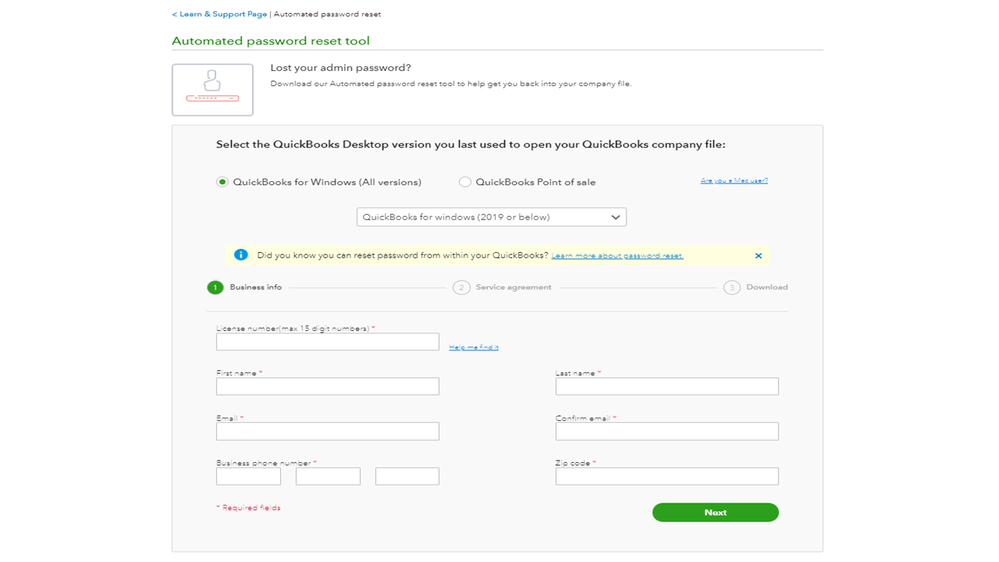
Task: Click the blue info icon in banner
Action: point(240,255)
